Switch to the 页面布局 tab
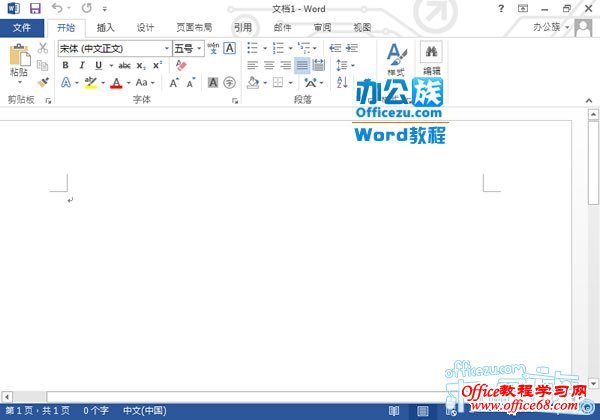Screen dimensions: 600x420 194,28
